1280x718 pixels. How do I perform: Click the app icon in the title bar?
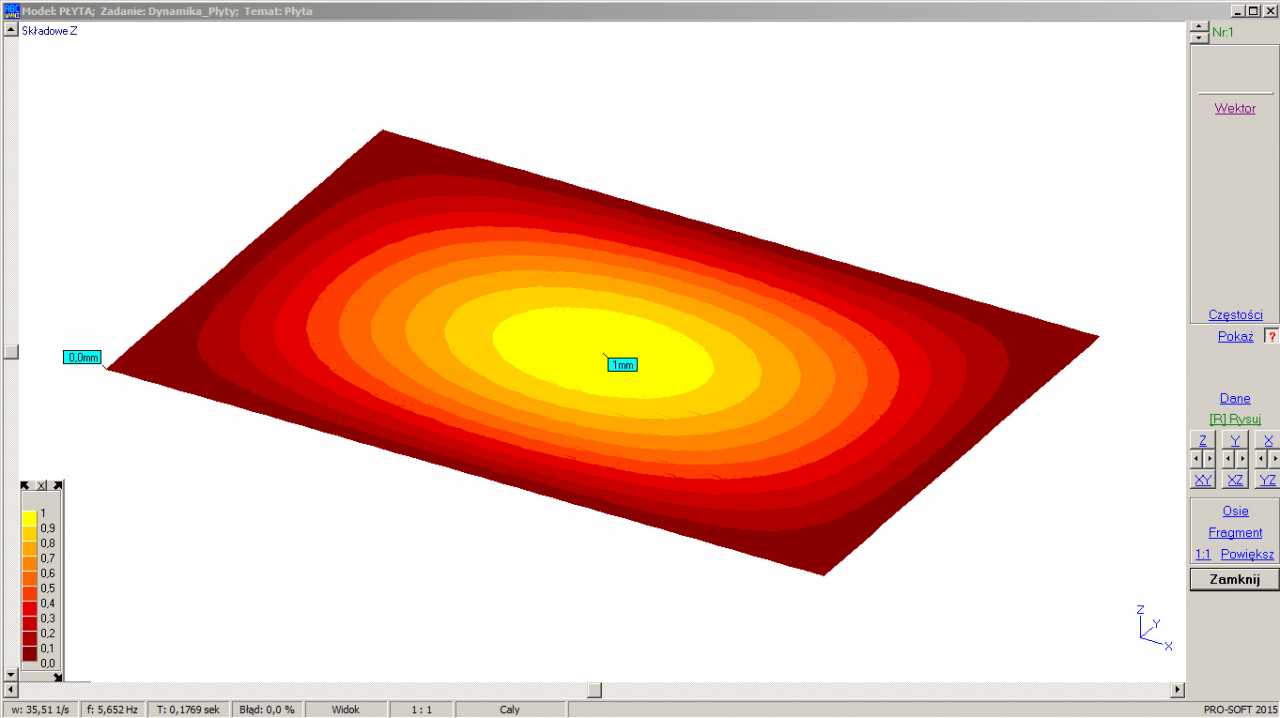(x=12, y=10)
